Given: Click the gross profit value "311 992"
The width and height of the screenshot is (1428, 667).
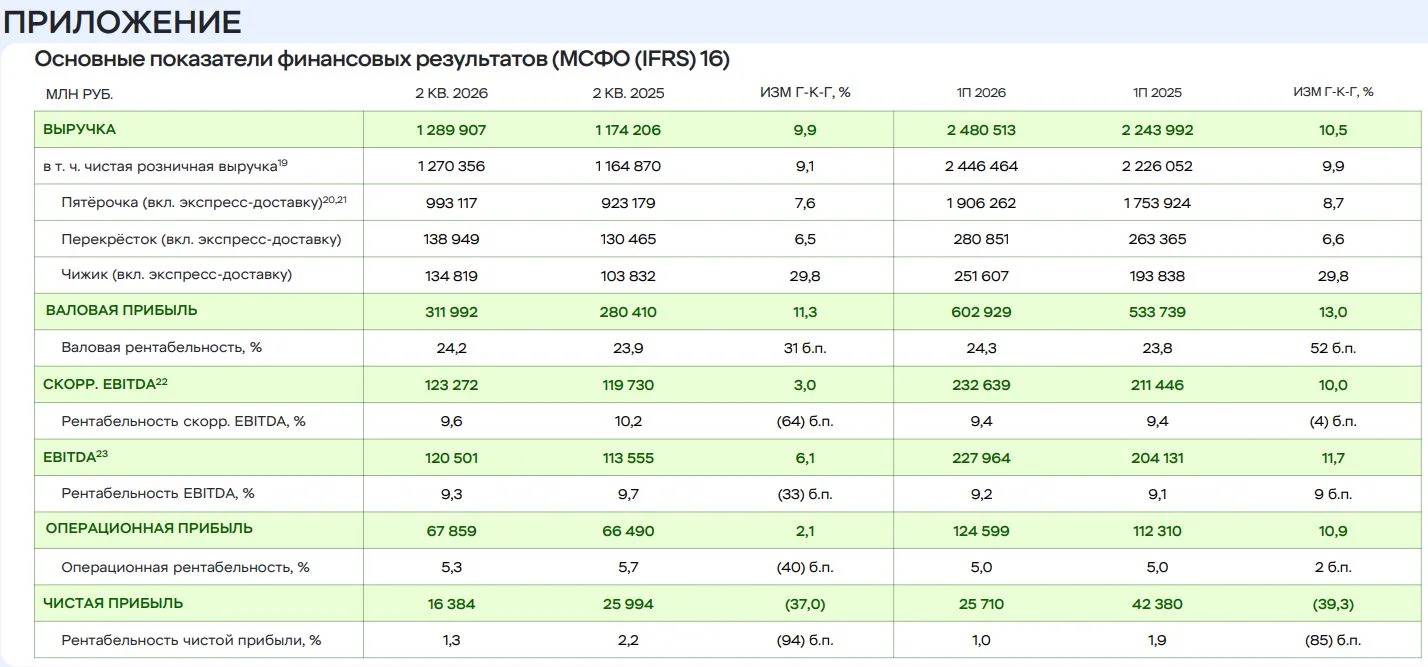Looking at the screenshot, I should 452,312.
